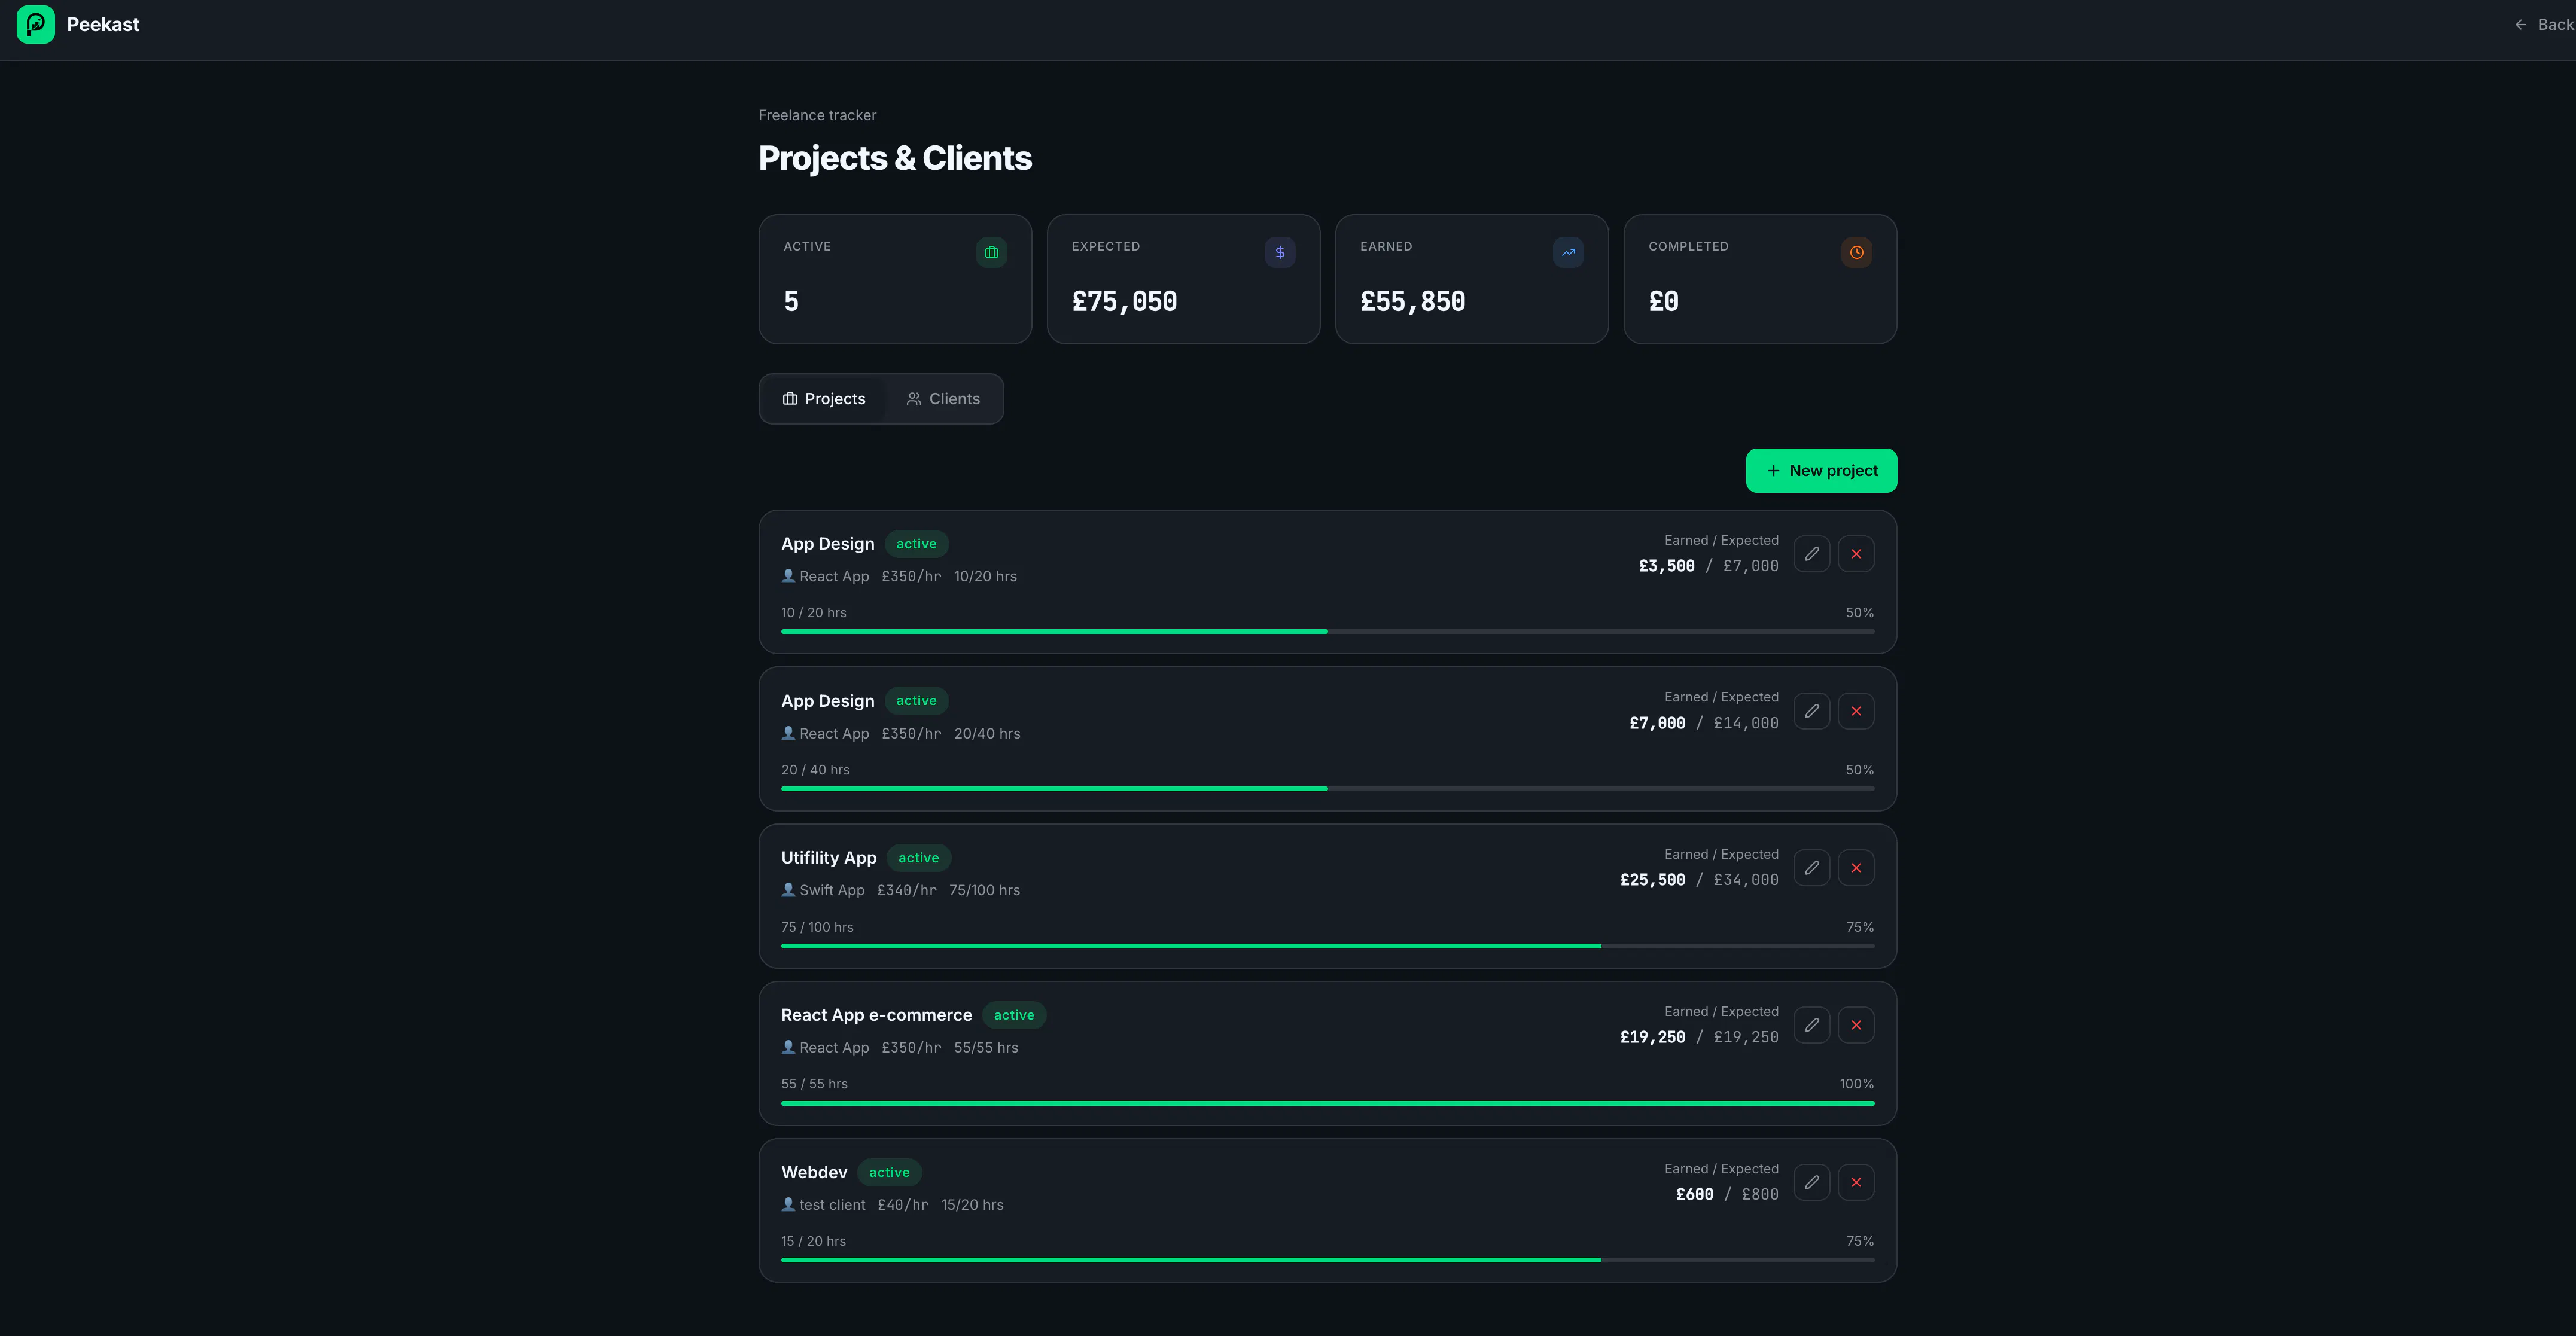Image resolution: width=2576 pixels, height=1336 pixels.
Task: Switch to the Clients tab
Action: 943,399
